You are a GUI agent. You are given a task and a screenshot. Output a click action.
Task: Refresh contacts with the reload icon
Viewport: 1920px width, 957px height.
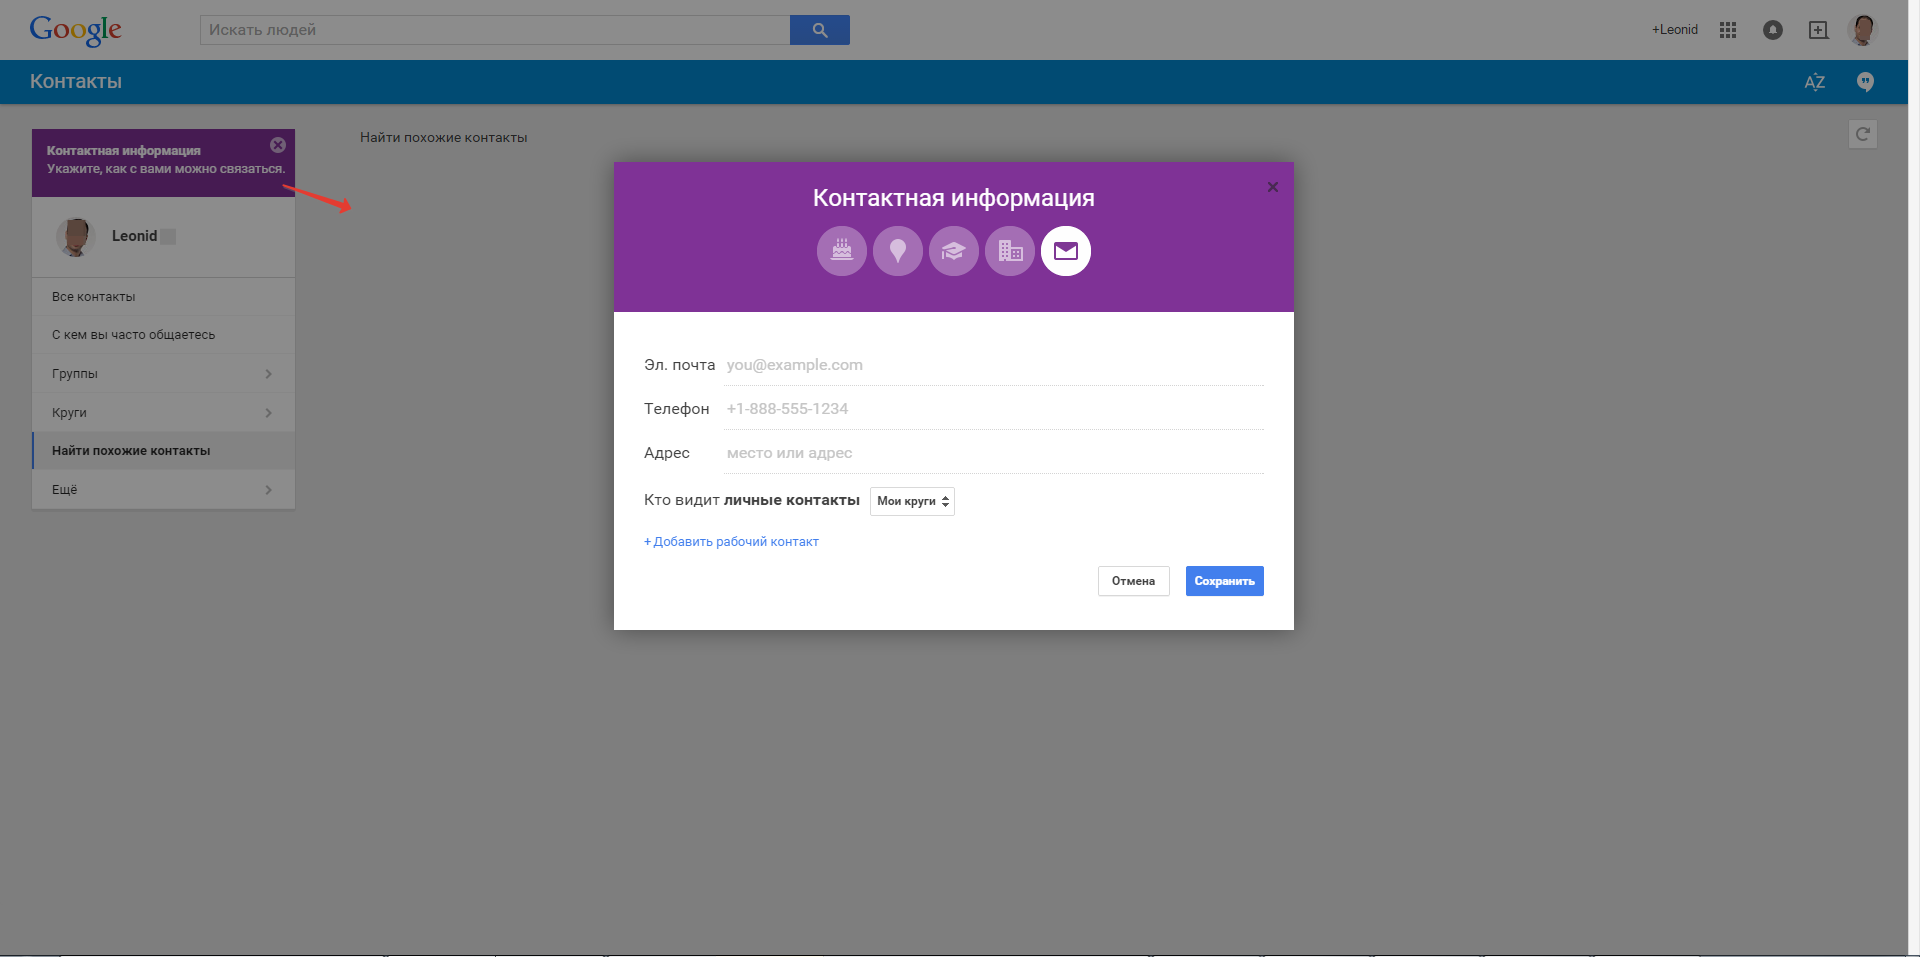1862,133
